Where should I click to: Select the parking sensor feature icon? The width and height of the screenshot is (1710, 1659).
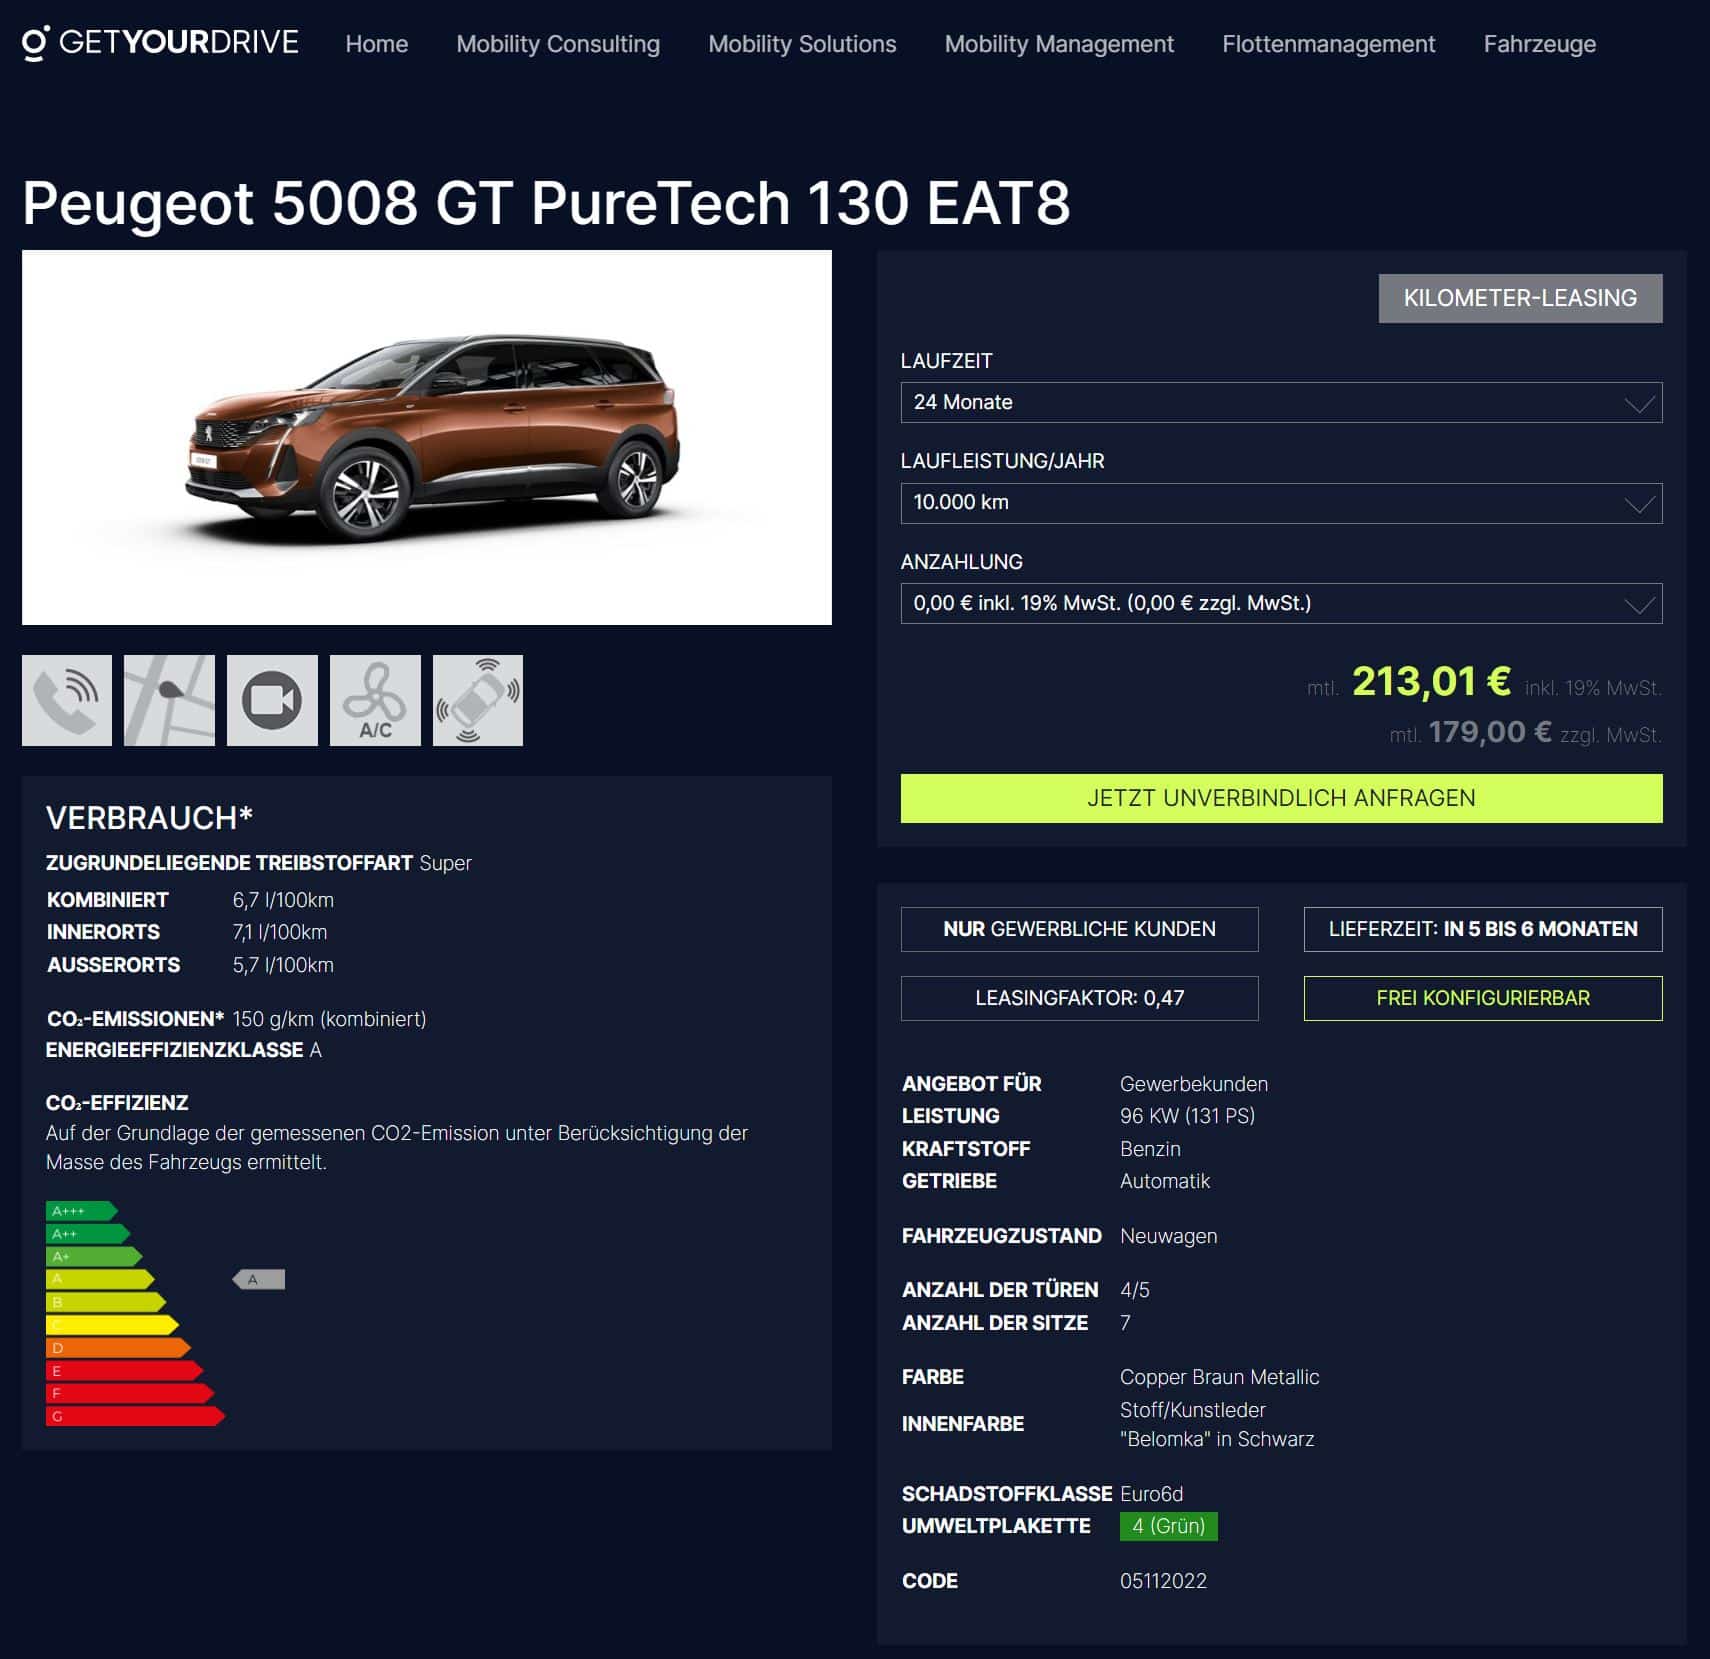[x=478, y=700]
